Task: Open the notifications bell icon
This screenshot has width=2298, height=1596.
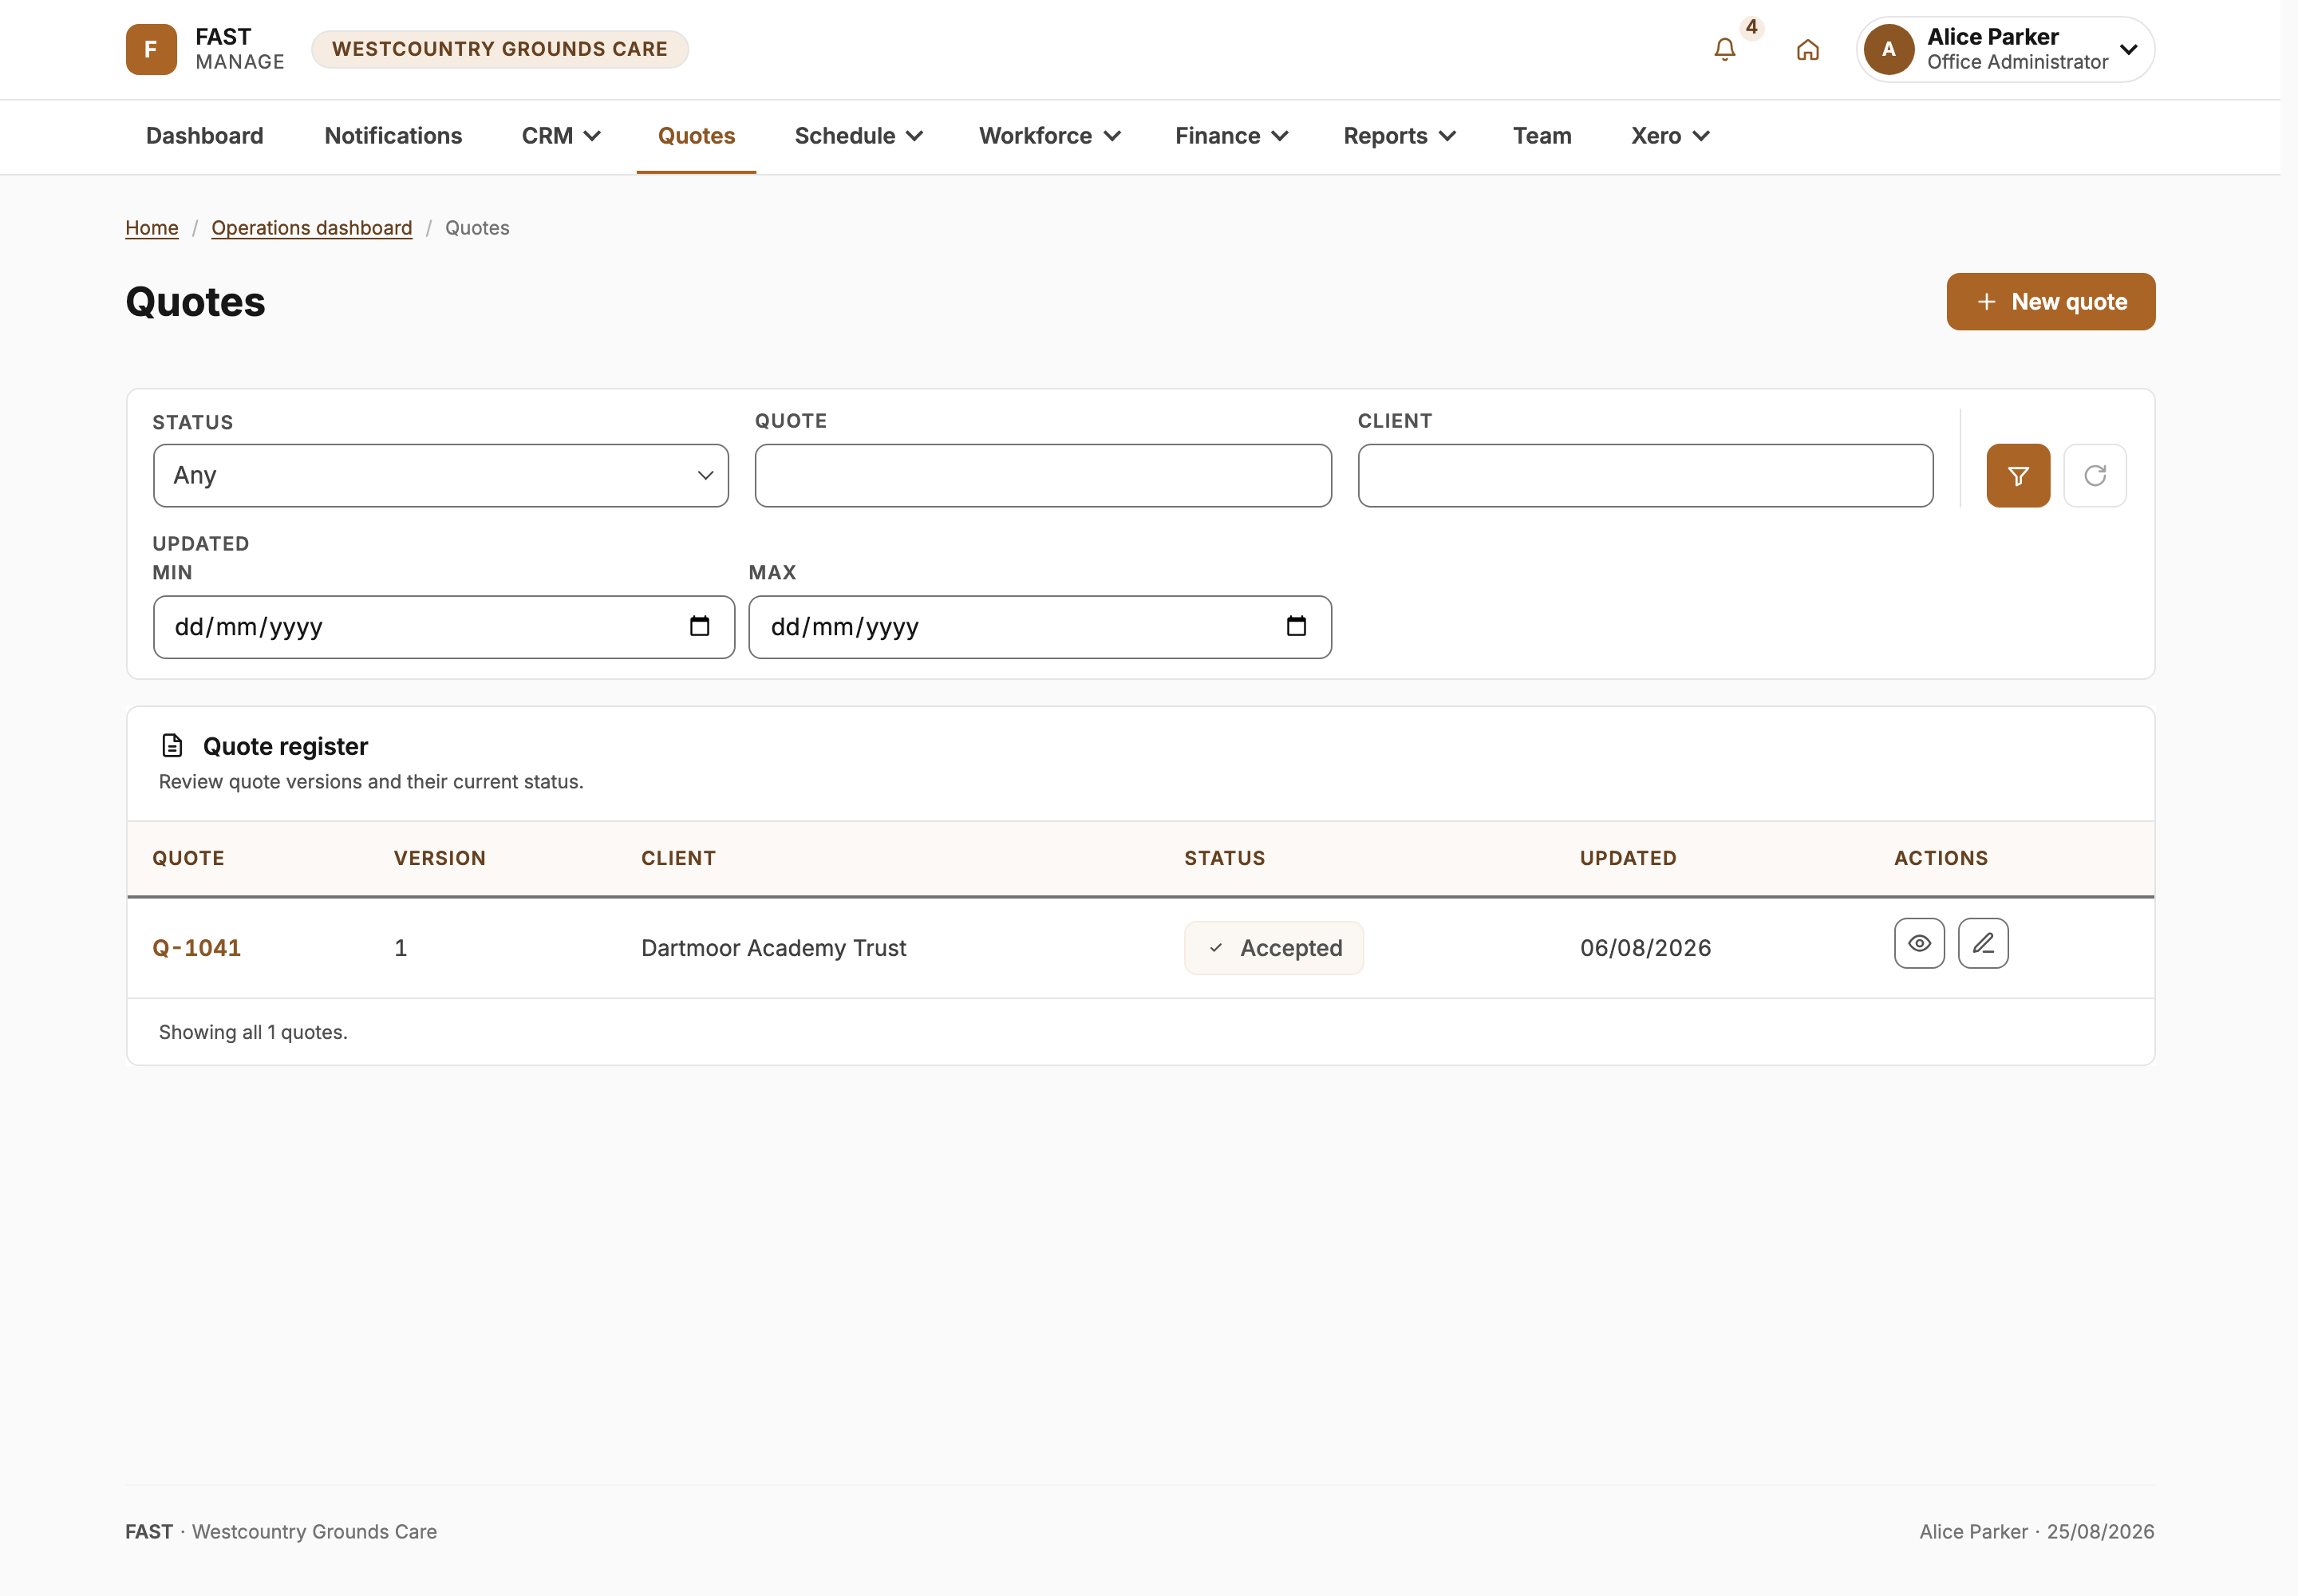Action: coord(1724,49)
